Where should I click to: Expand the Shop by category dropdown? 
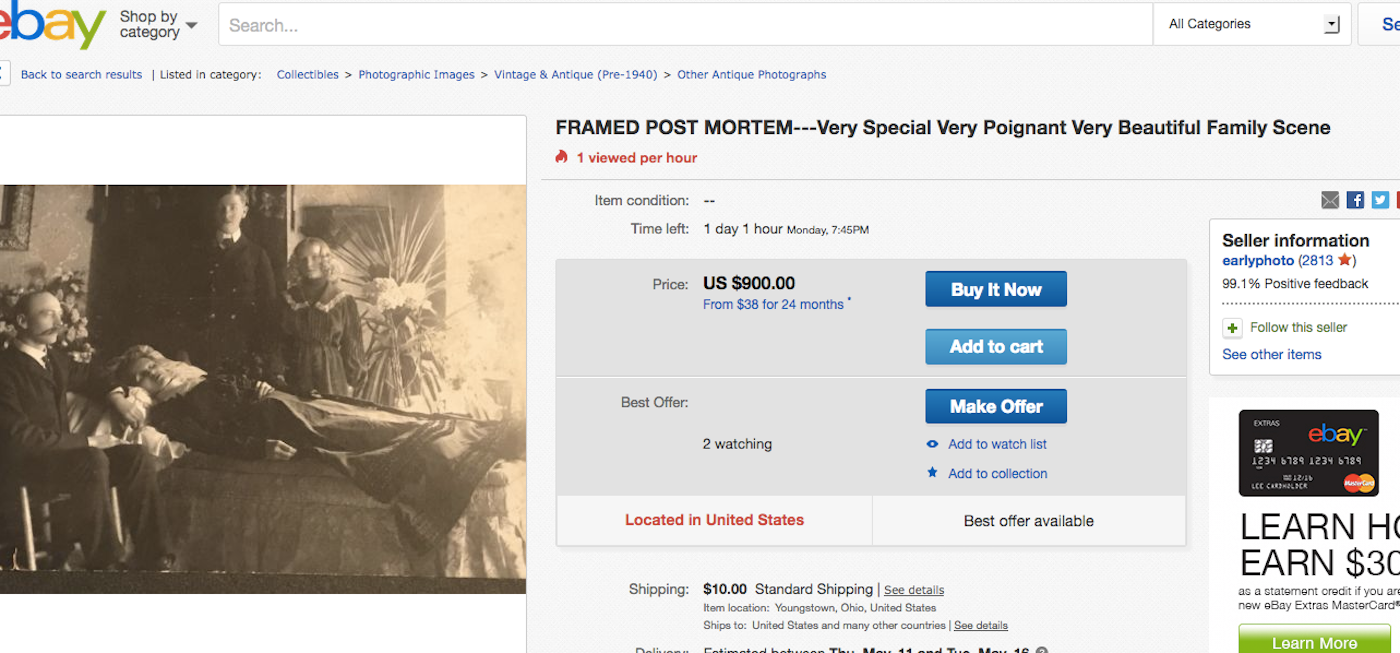158,24
